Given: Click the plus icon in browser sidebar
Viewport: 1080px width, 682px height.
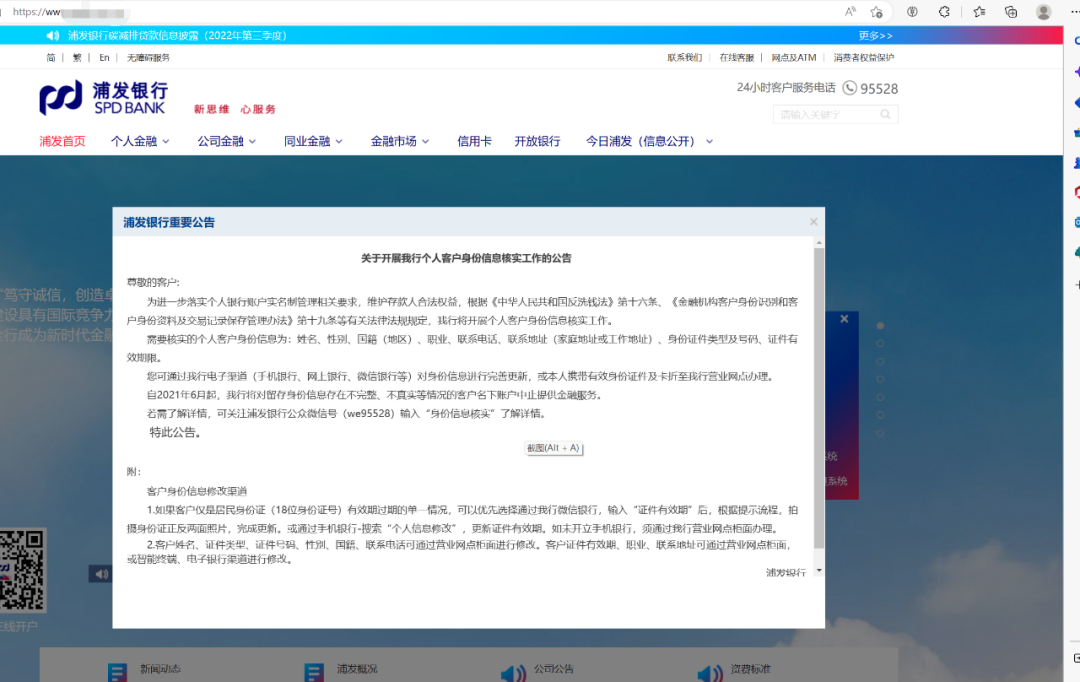Looking at the screenshot, I should point(1077,285).
